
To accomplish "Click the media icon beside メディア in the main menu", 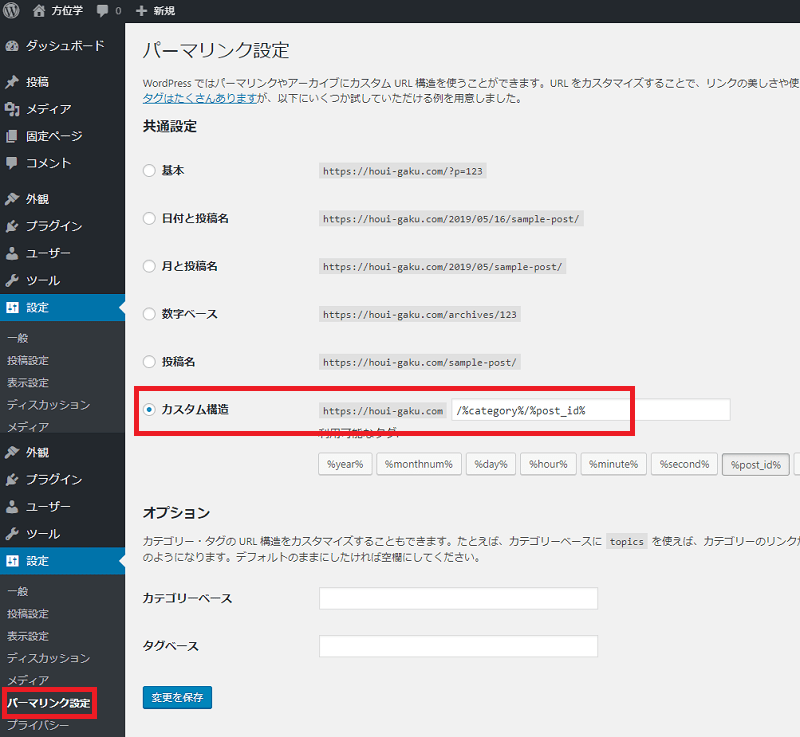I will click(12, 109).
